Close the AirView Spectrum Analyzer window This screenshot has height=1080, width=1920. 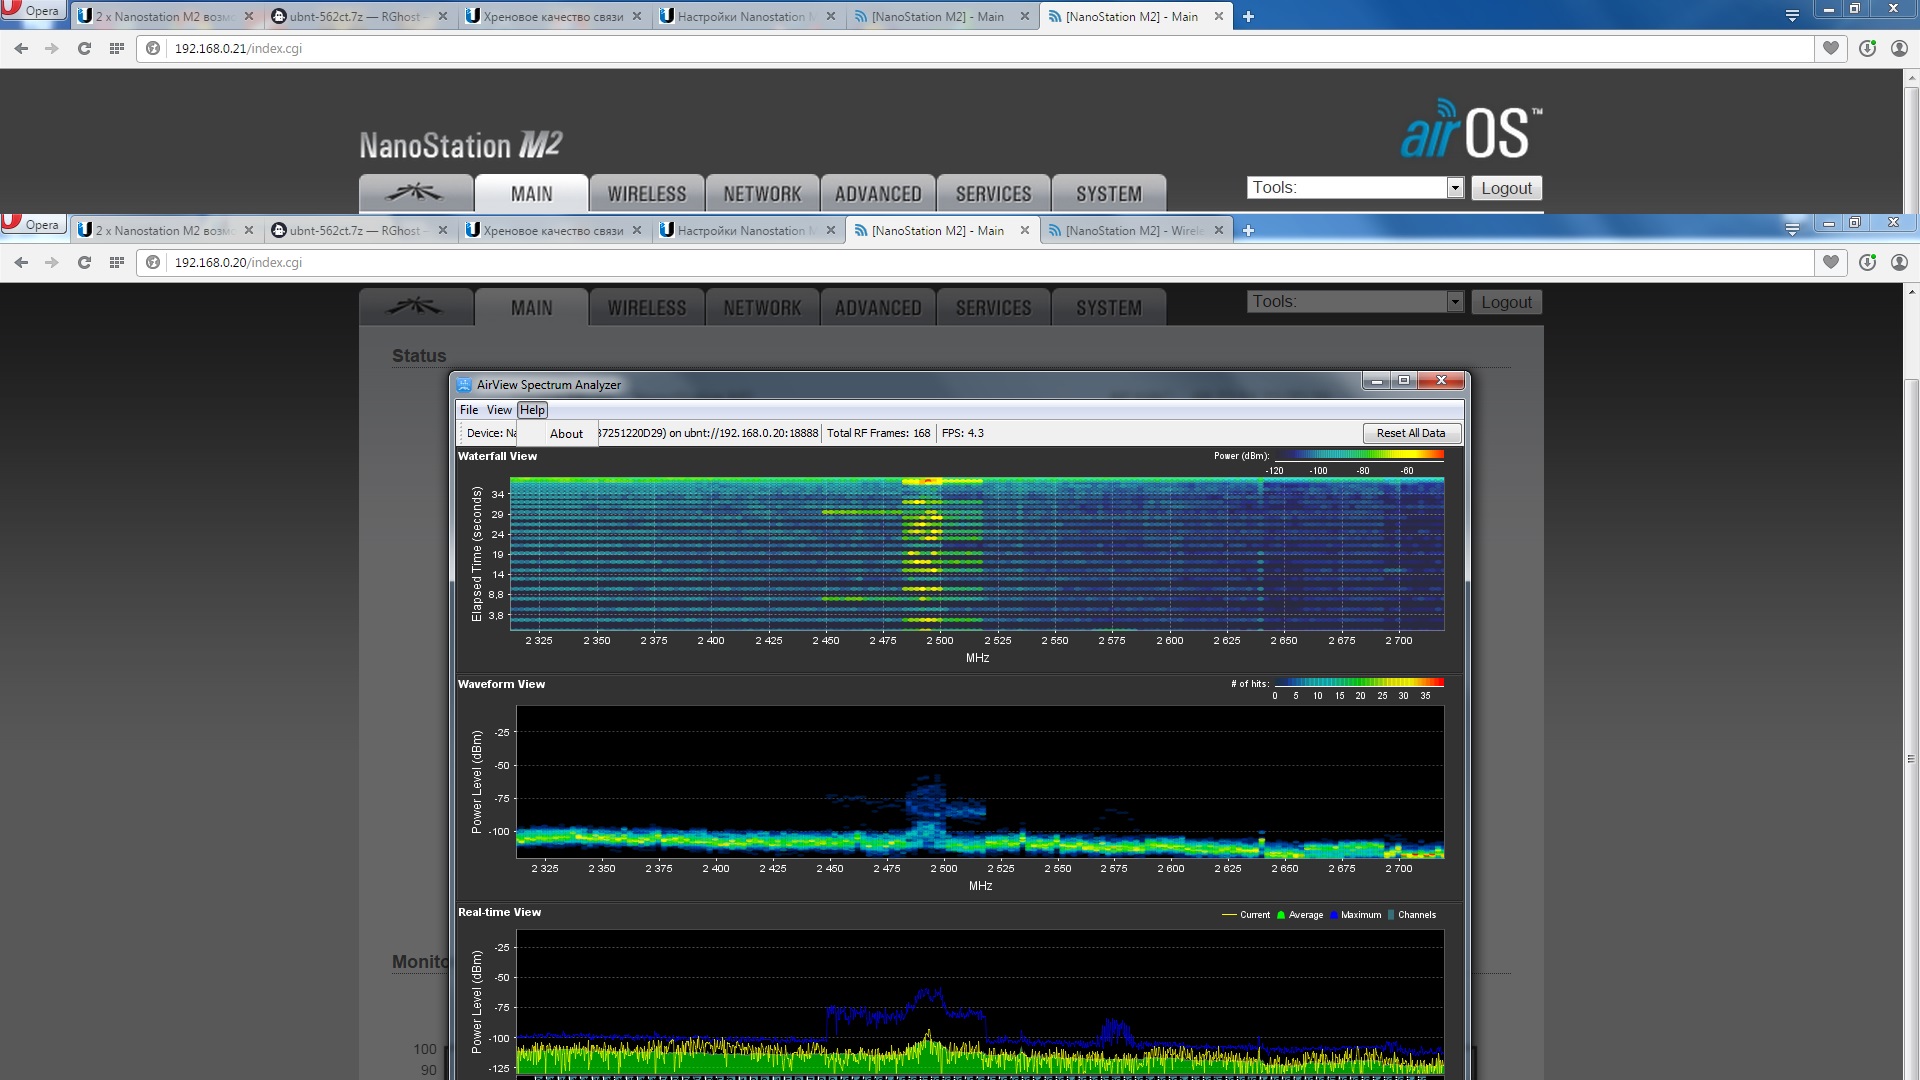[1441, 380]
